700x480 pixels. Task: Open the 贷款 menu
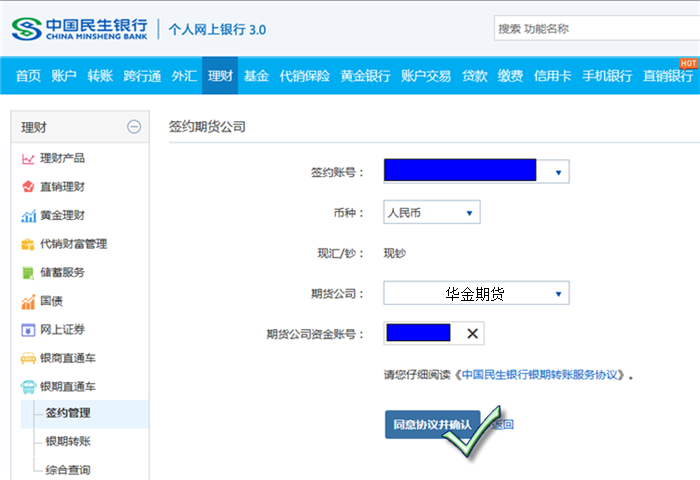[475, 76]
